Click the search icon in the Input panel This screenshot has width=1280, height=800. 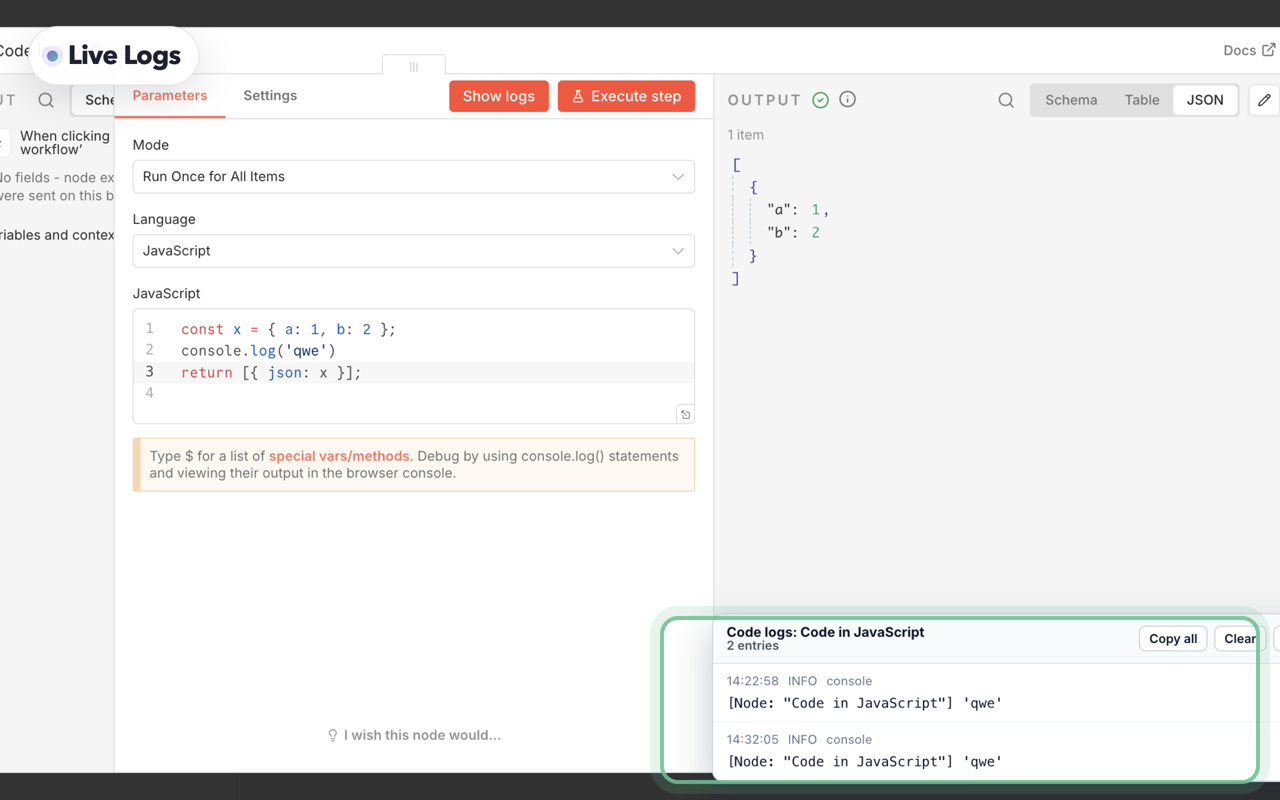(46, 100)
